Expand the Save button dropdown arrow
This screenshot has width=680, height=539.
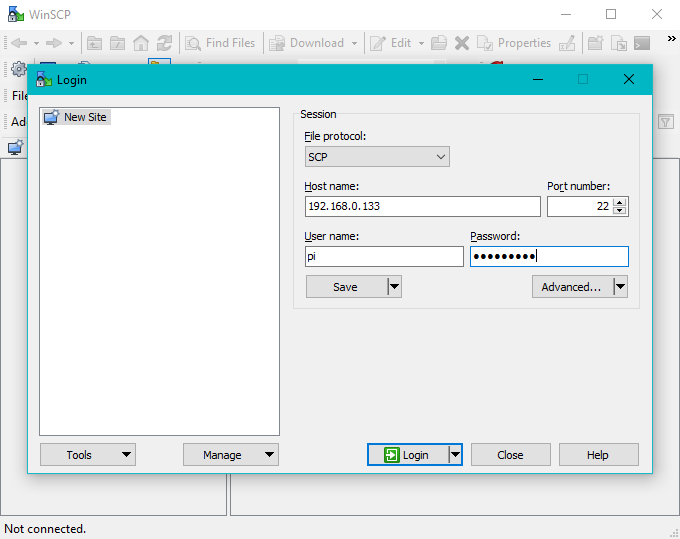click(x=395, y=287)
